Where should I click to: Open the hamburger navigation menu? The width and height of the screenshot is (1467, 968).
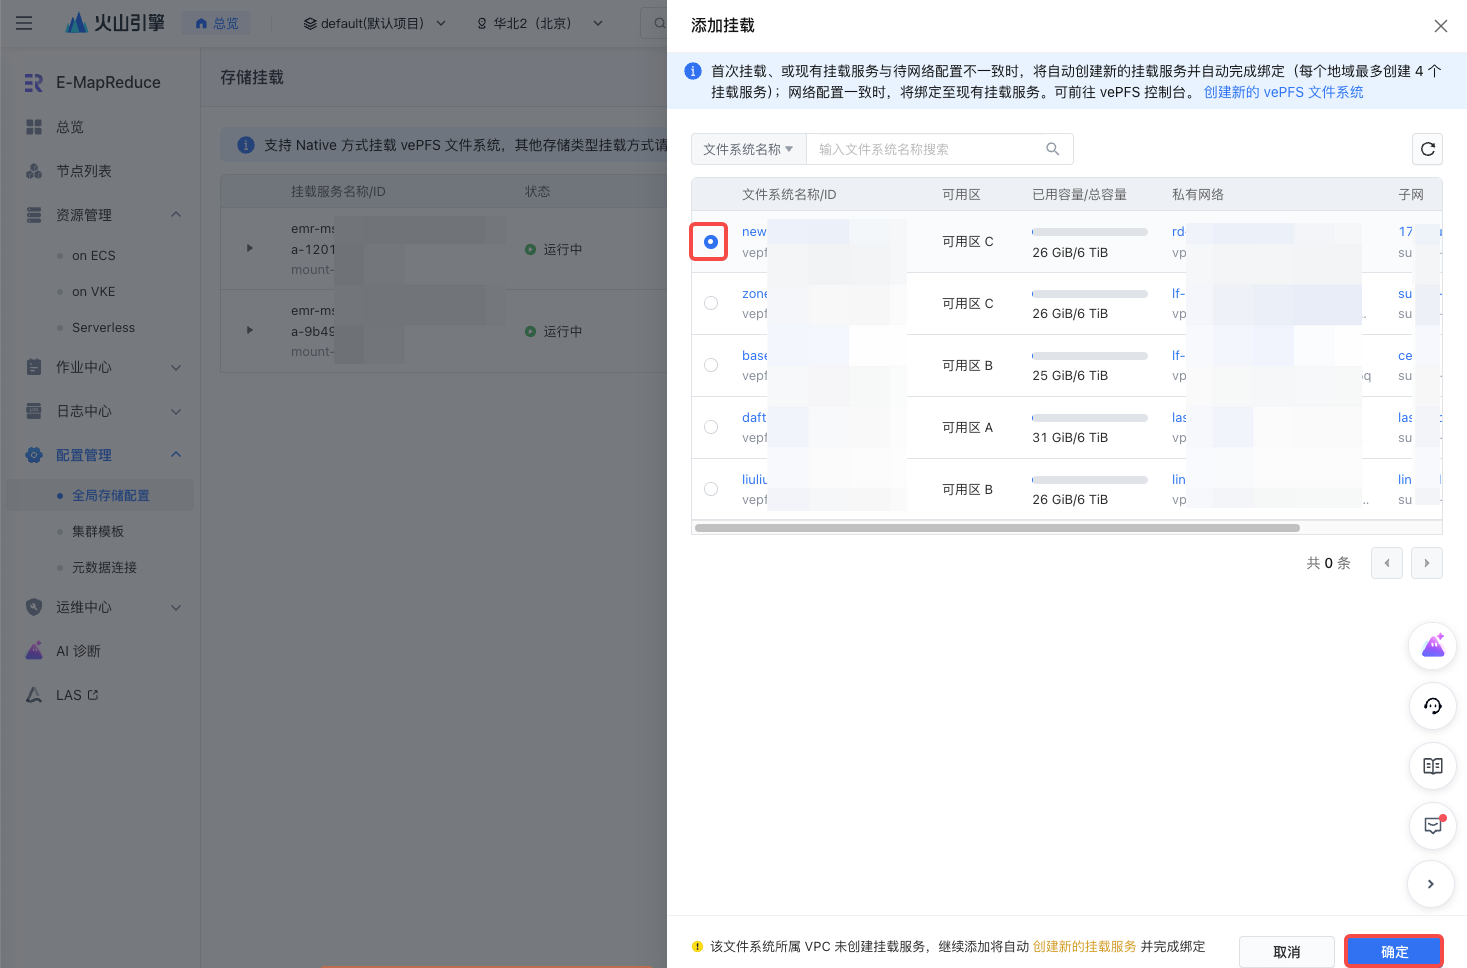click(x=24, y=23)
